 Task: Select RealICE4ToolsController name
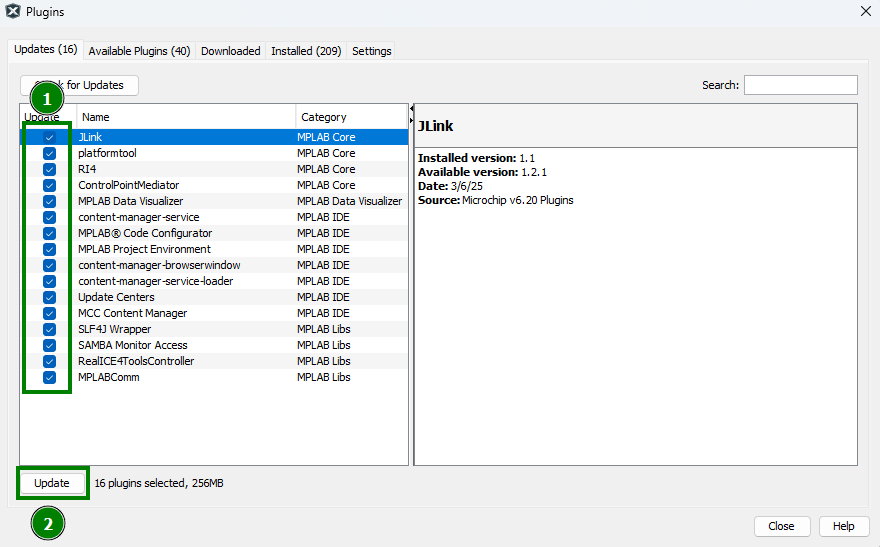pyautogui.click(x=136, y=361)
